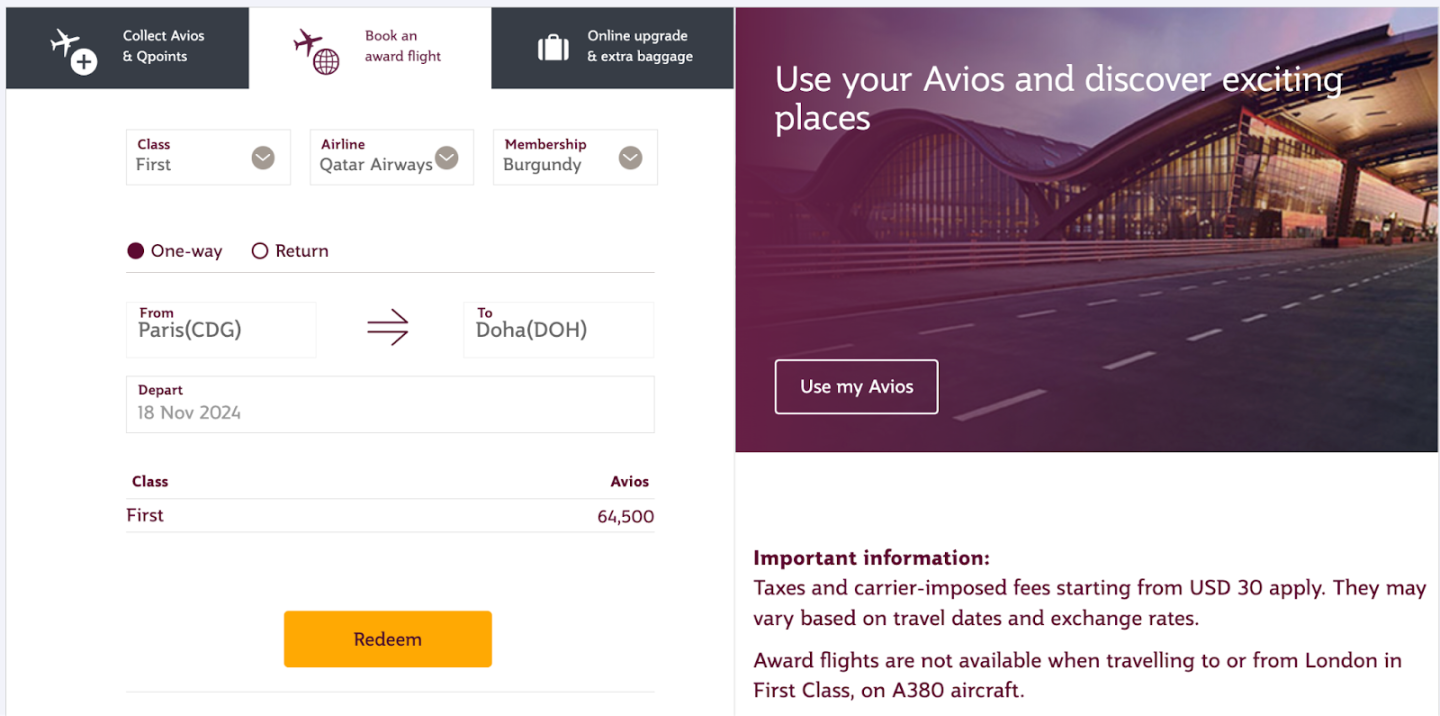Go to Online upgrade & extra baggage tab
Viewport: 1440px width, 716px height.
[x=639, y=47]
